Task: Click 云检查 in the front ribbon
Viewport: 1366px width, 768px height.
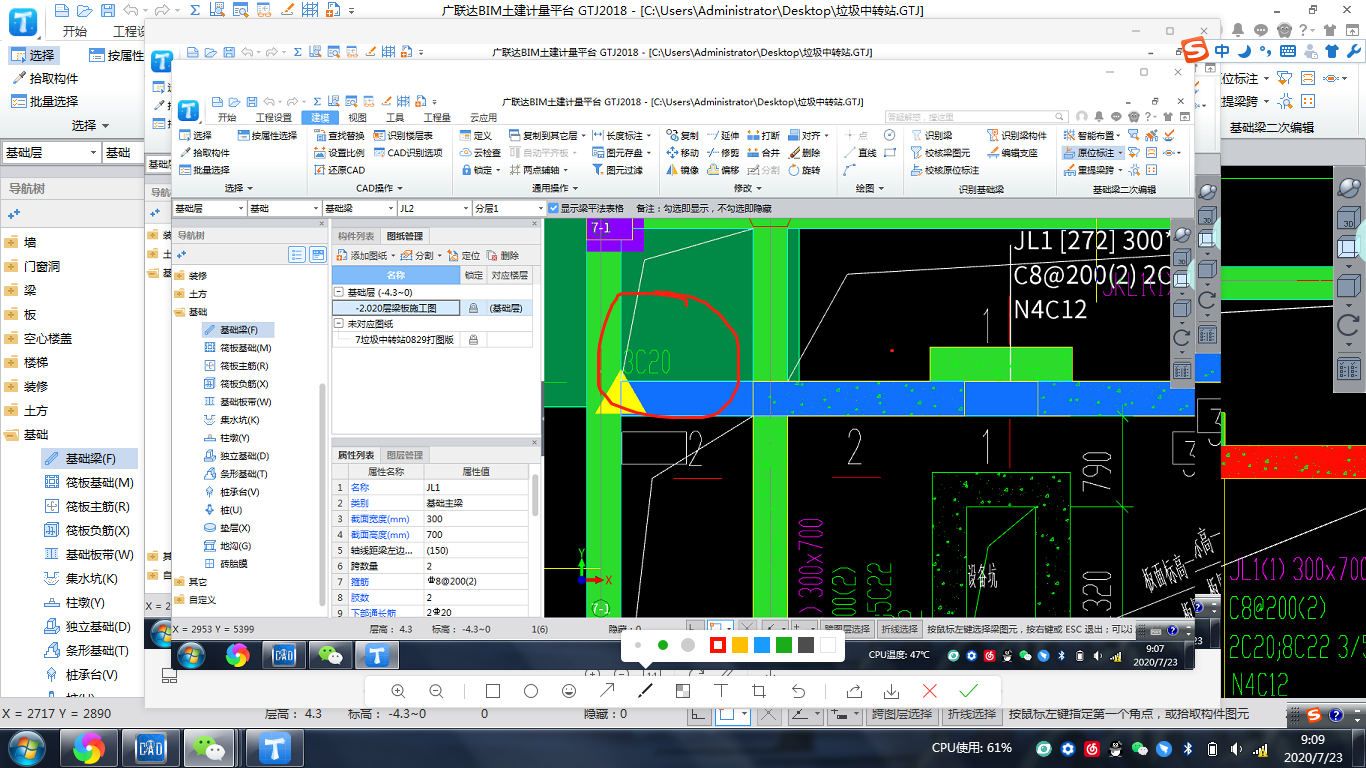Action: 480,153
